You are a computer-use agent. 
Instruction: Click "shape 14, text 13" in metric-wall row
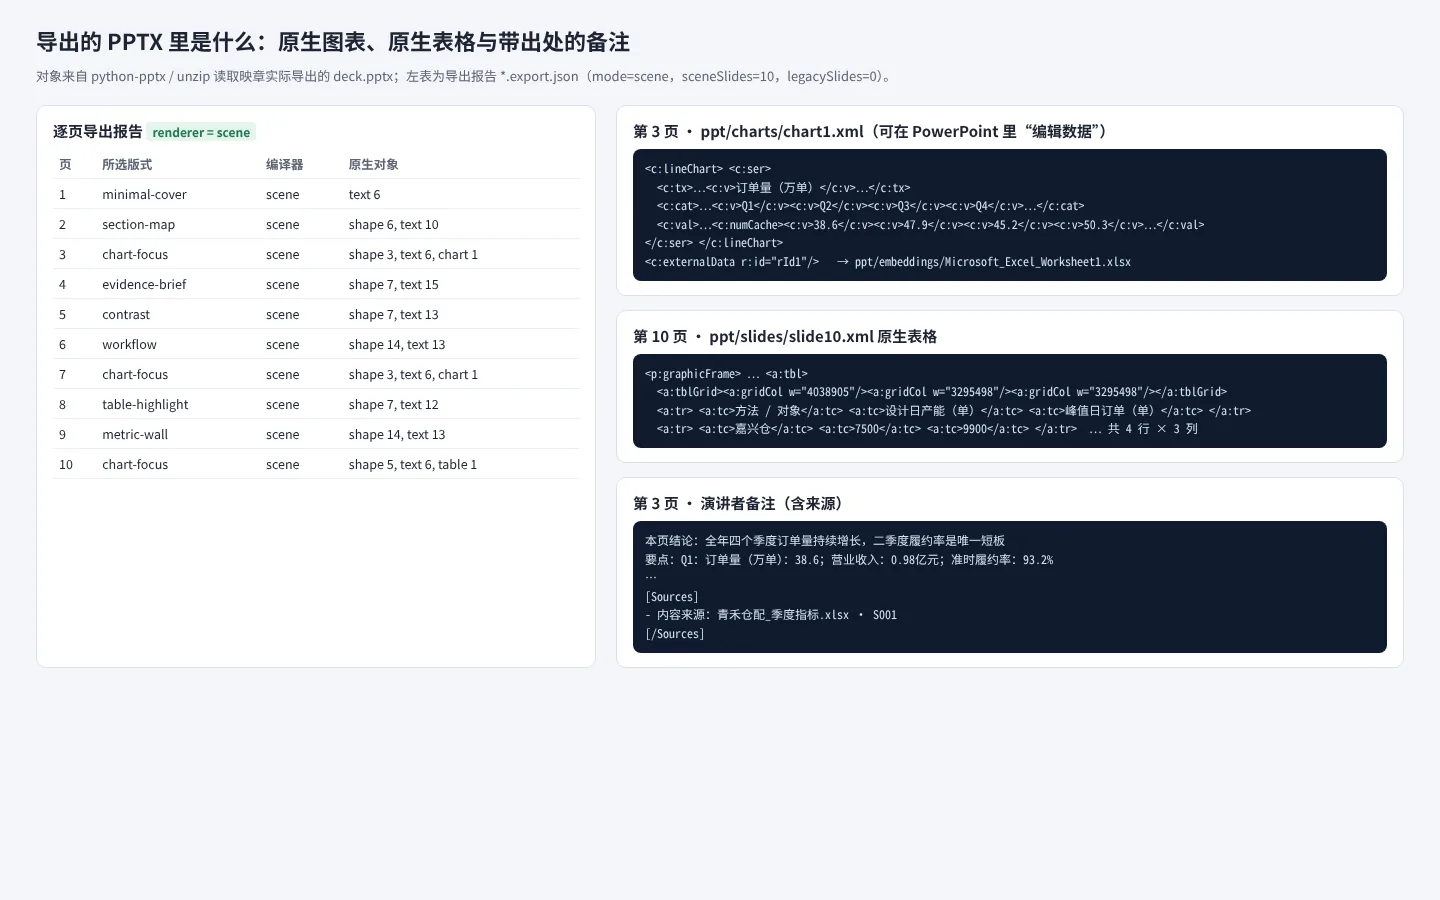click(397, 434)
